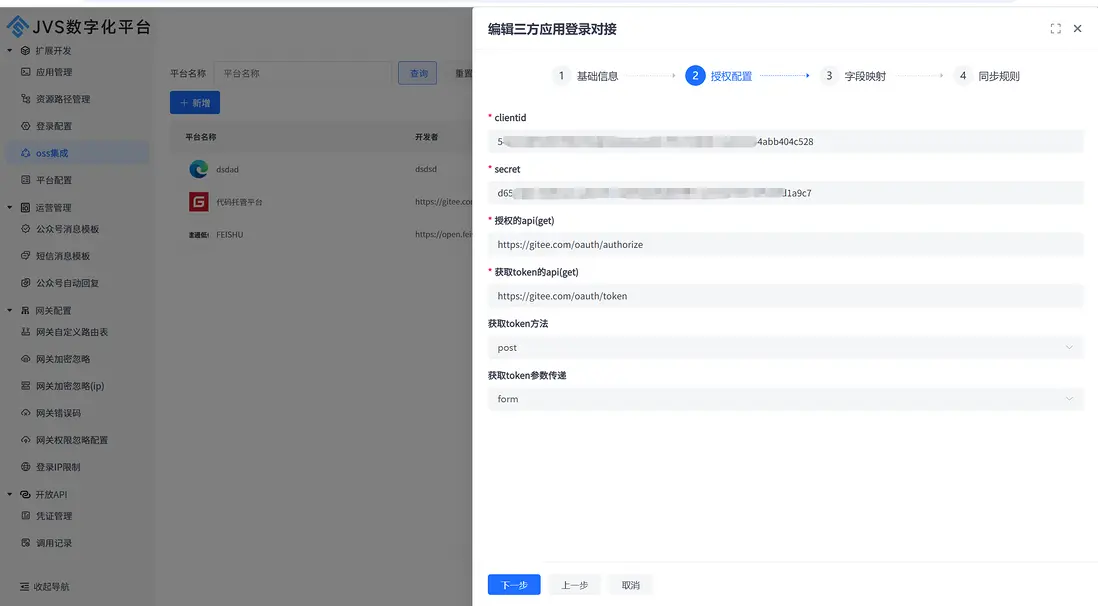Image resolution: width=1098 pixels, height=606 pixels.
Task: Click the 取消 button
Action: [x=630, y=585]
